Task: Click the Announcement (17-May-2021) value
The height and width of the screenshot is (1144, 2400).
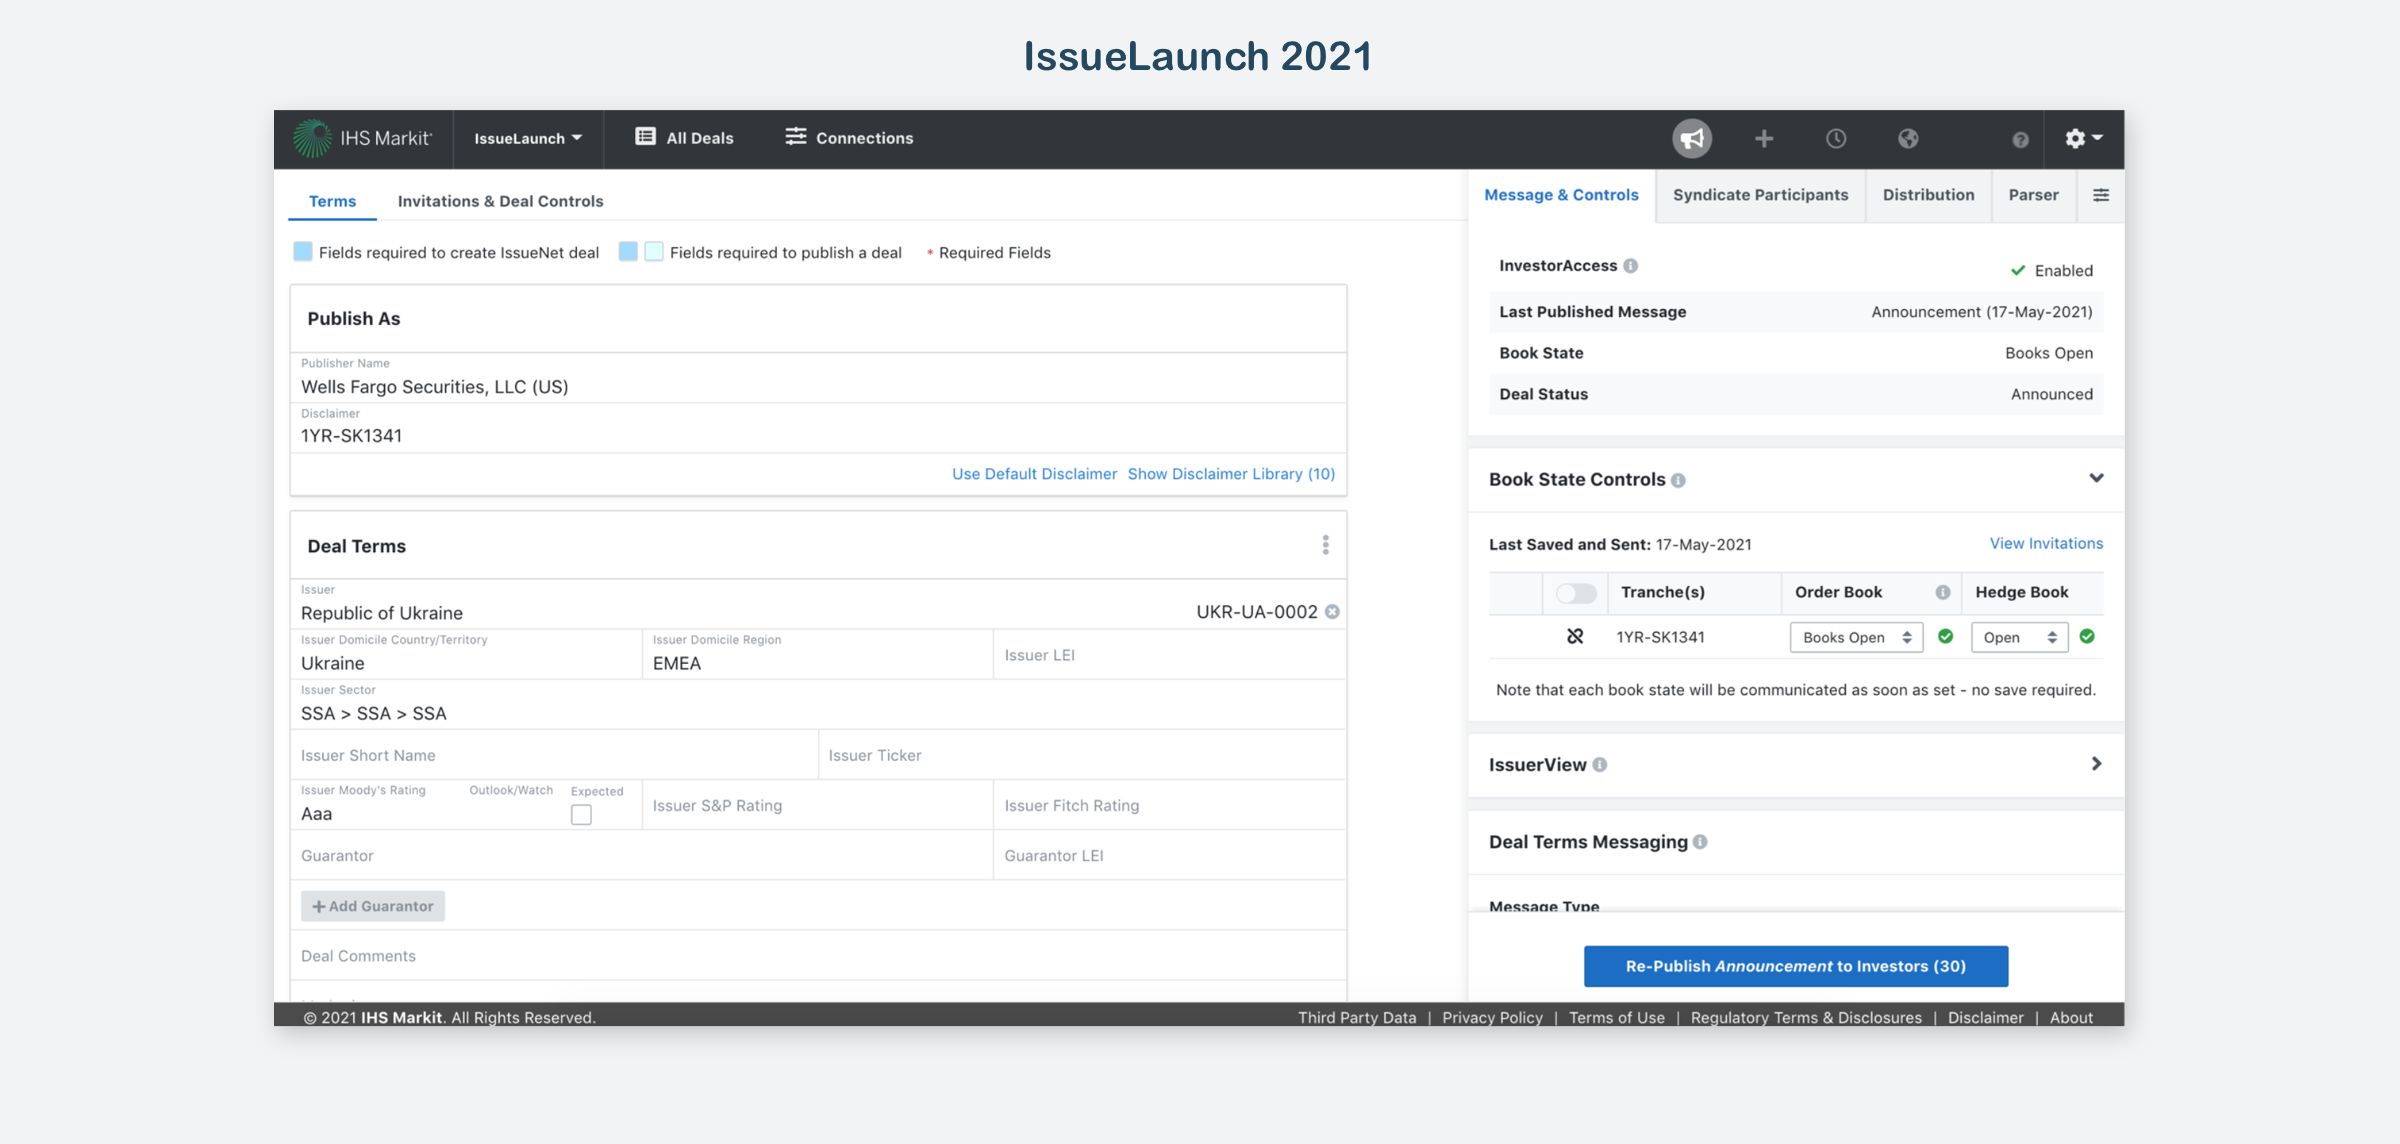Action: pyautogui.click(x=1982, y=312)
